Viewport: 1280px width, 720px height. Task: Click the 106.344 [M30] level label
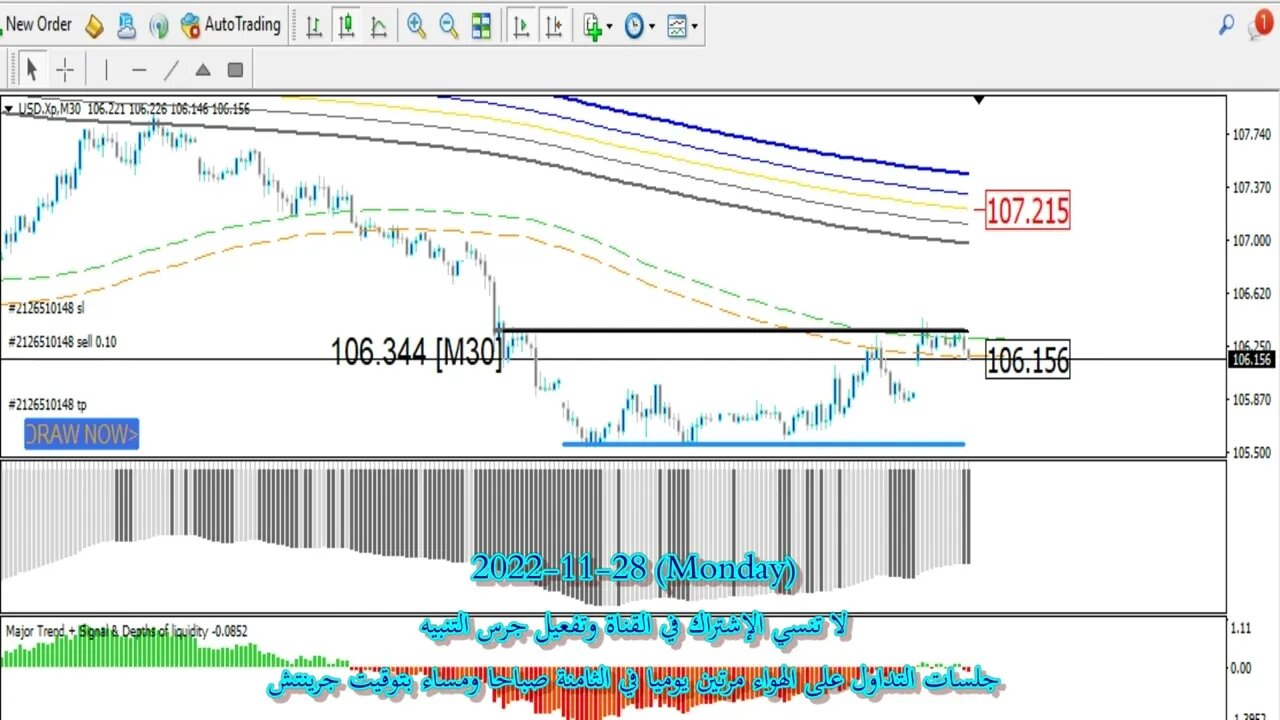coord(416,351)
